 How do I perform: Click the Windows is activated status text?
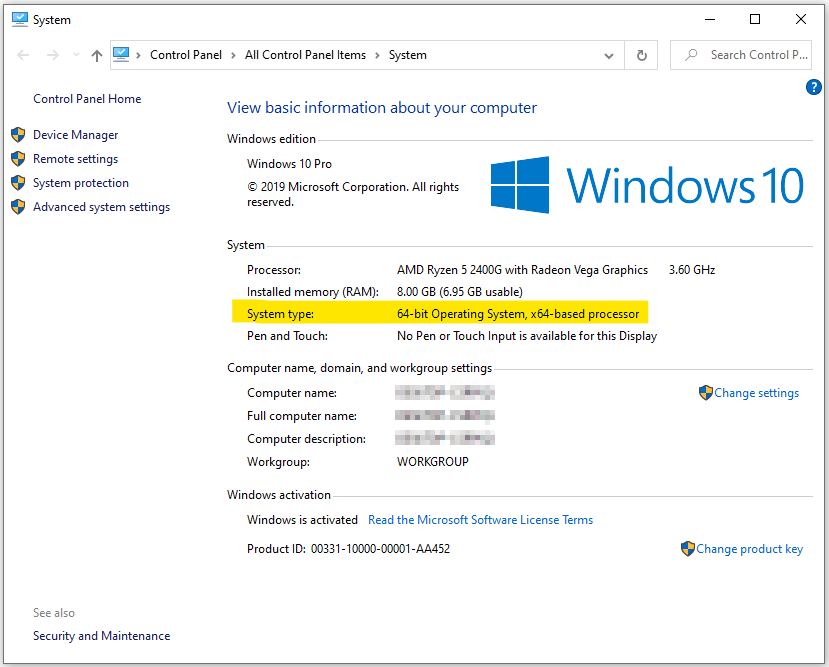[302, 520]
